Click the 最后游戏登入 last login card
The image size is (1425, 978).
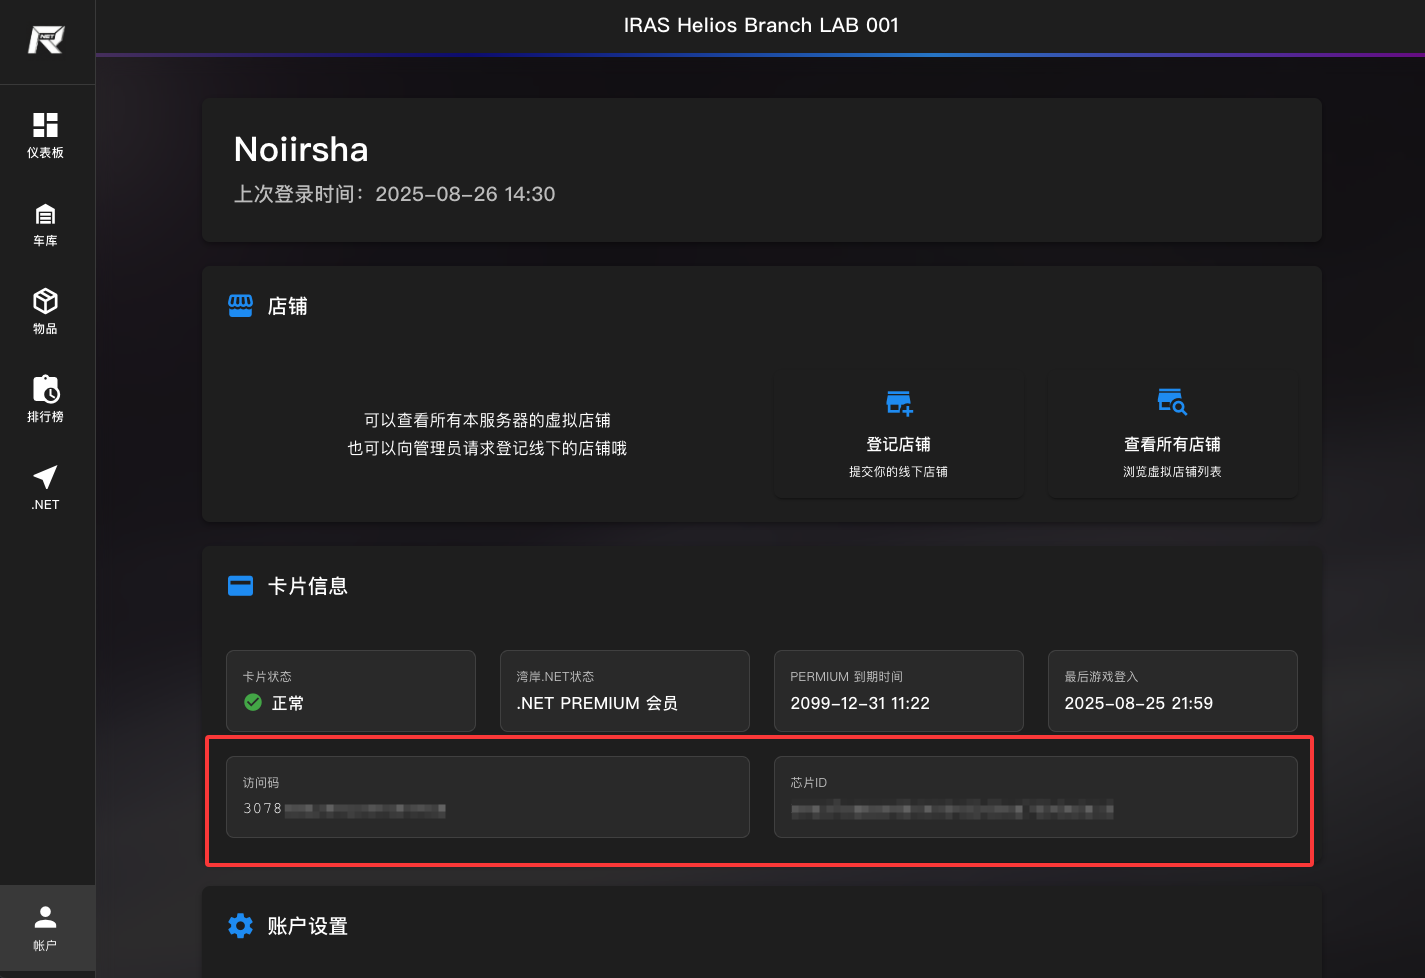click(x=1172, y=691)
